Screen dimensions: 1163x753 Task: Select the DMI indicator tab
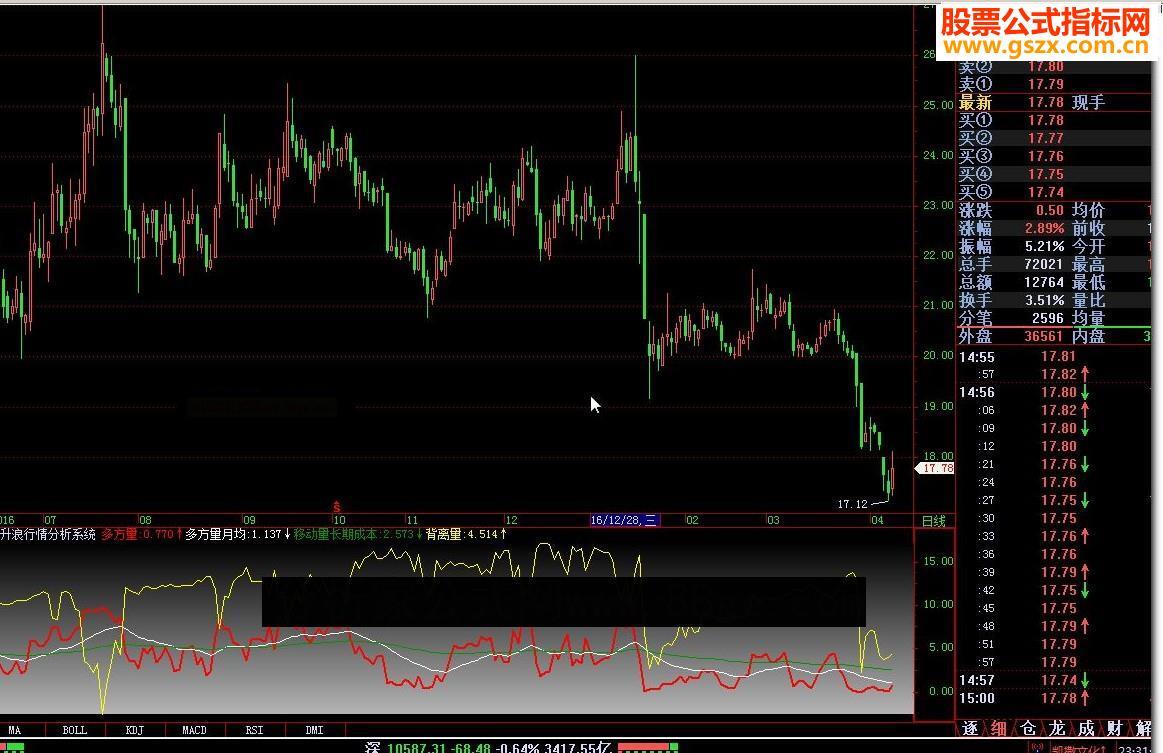[313, 730]
